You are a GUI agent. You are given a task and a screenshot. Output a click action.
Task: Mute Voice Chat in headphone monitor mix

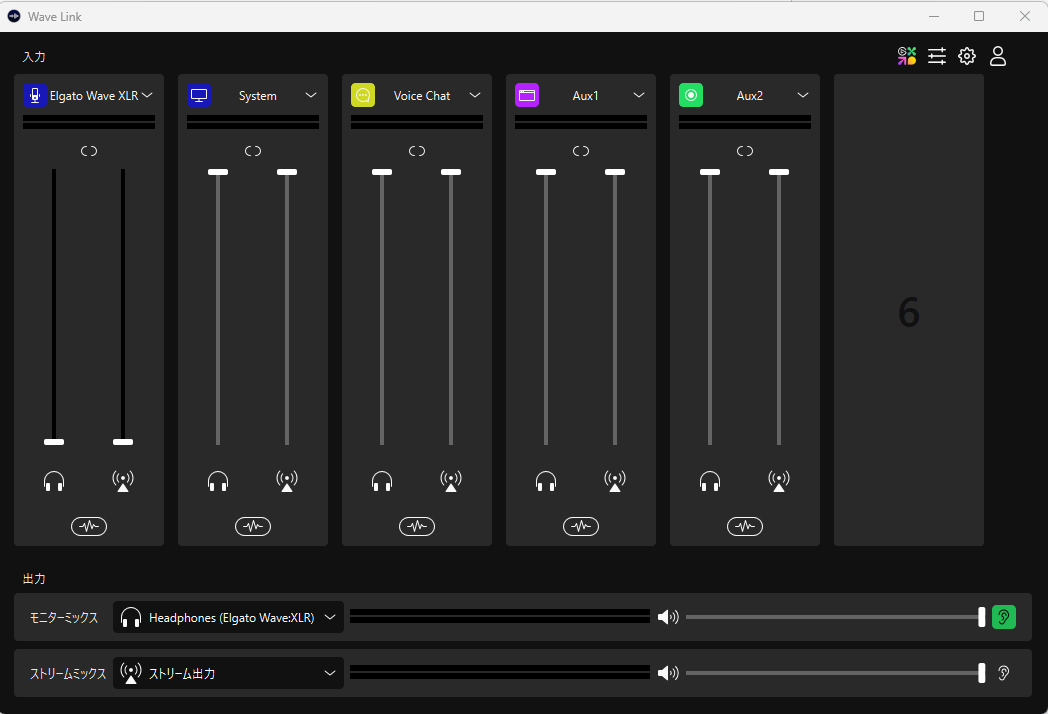click(x=382, y=481)
